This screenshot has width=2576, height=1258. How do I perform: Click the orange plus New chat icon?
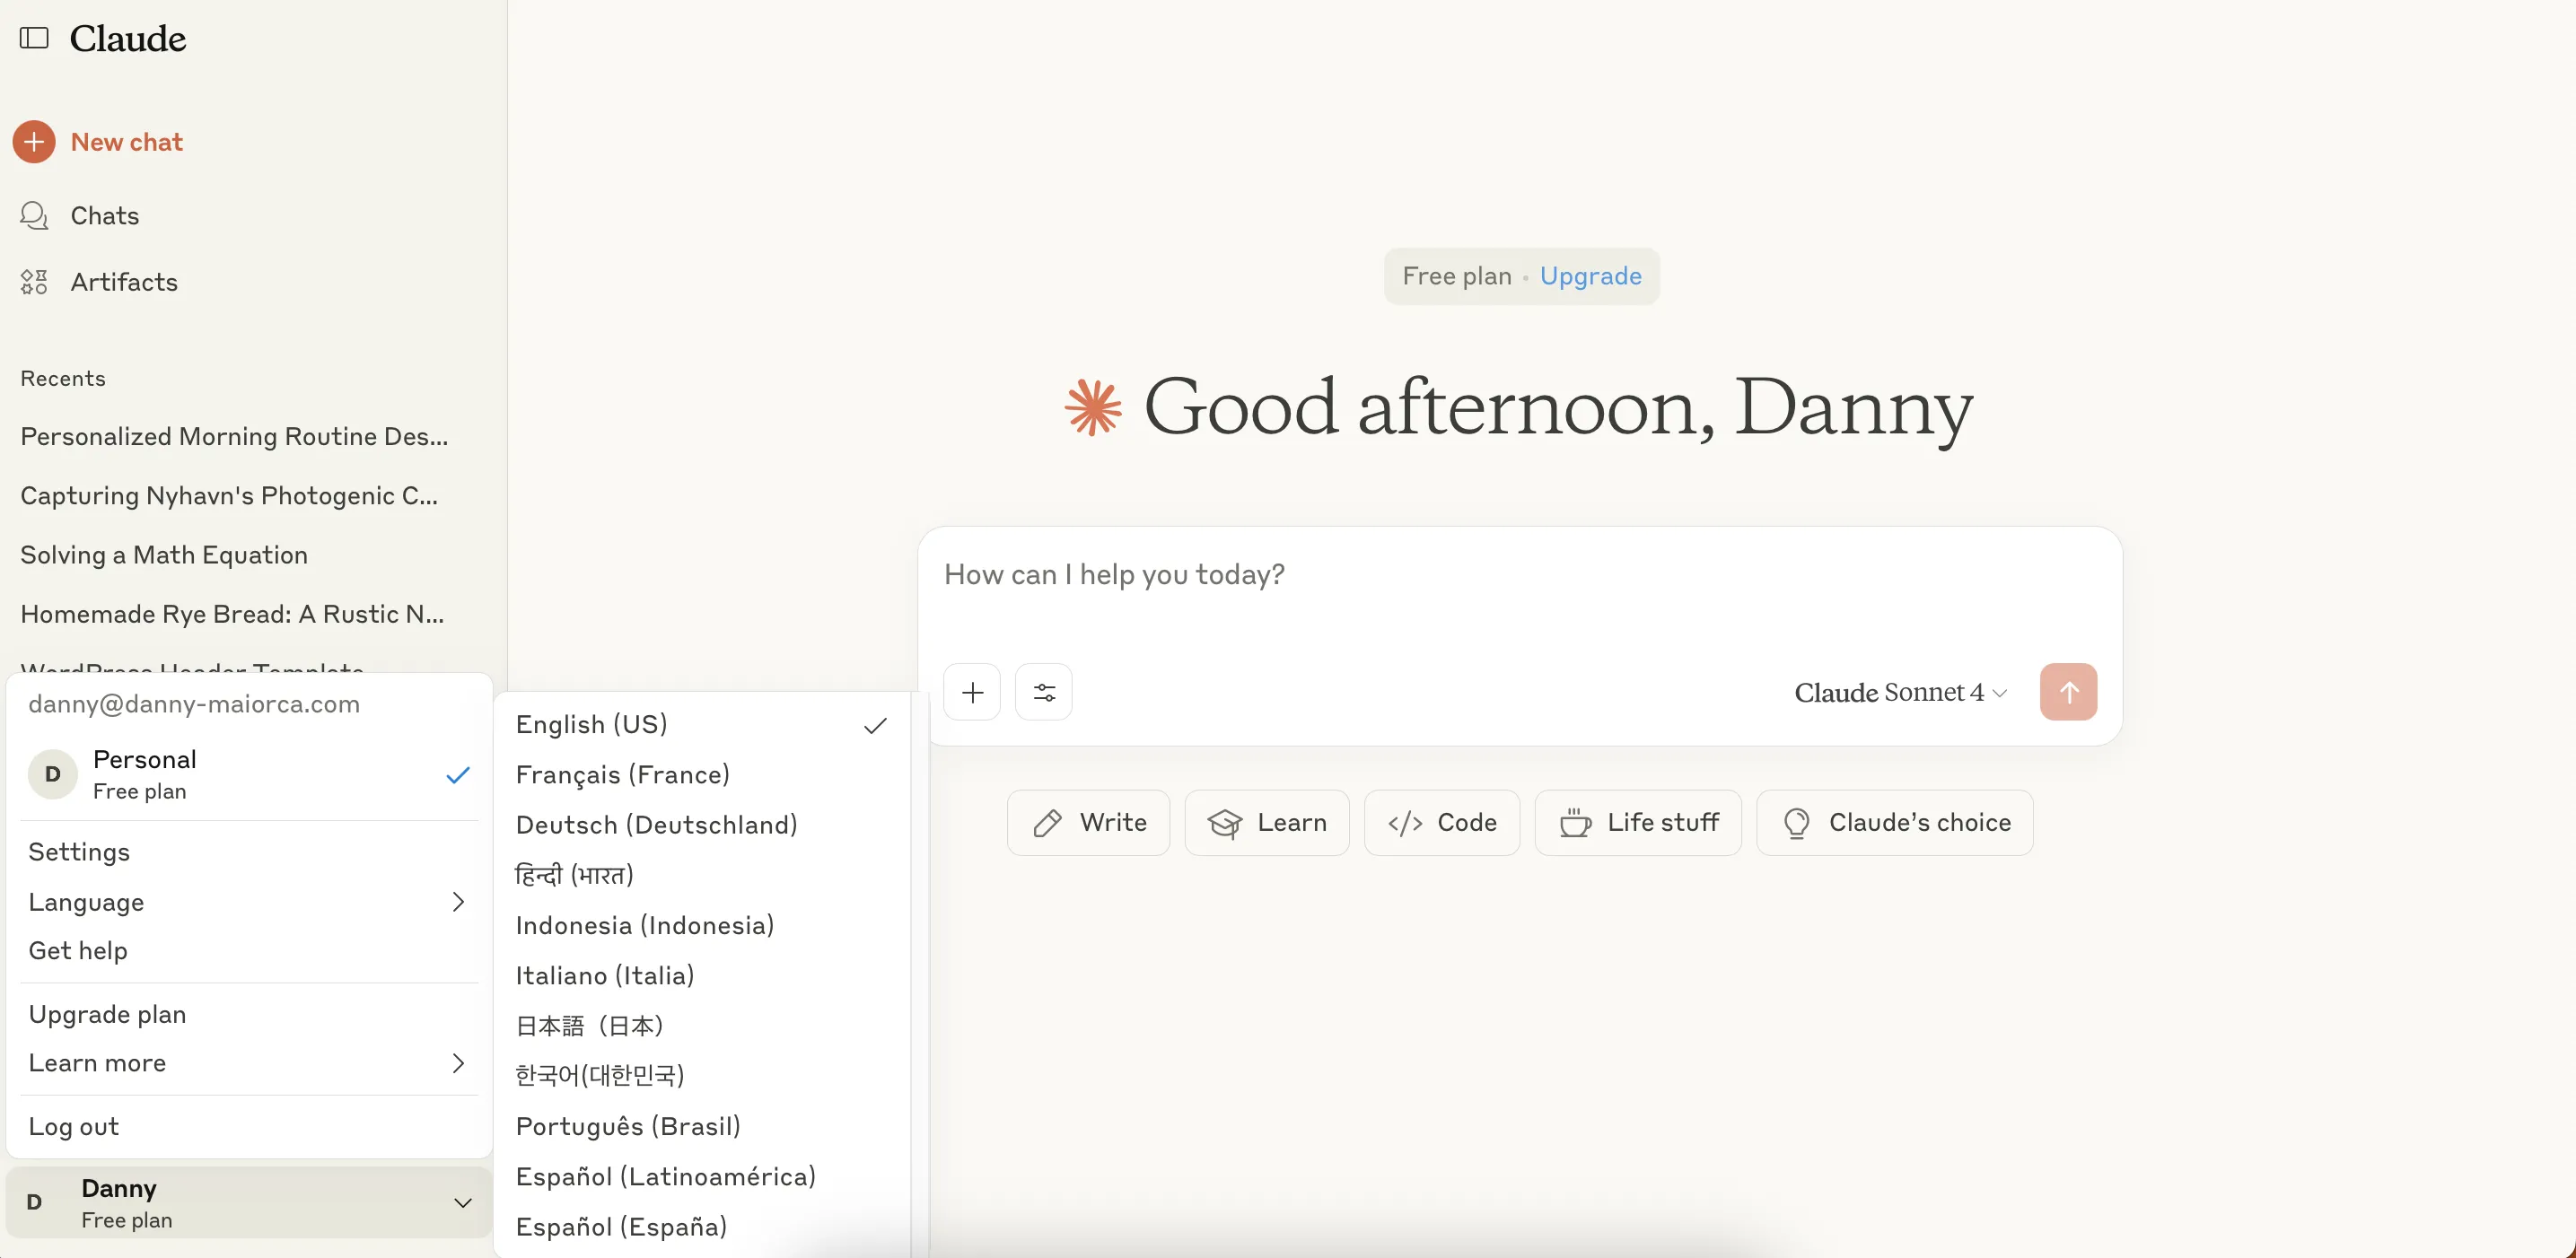(x=34, y=142)
